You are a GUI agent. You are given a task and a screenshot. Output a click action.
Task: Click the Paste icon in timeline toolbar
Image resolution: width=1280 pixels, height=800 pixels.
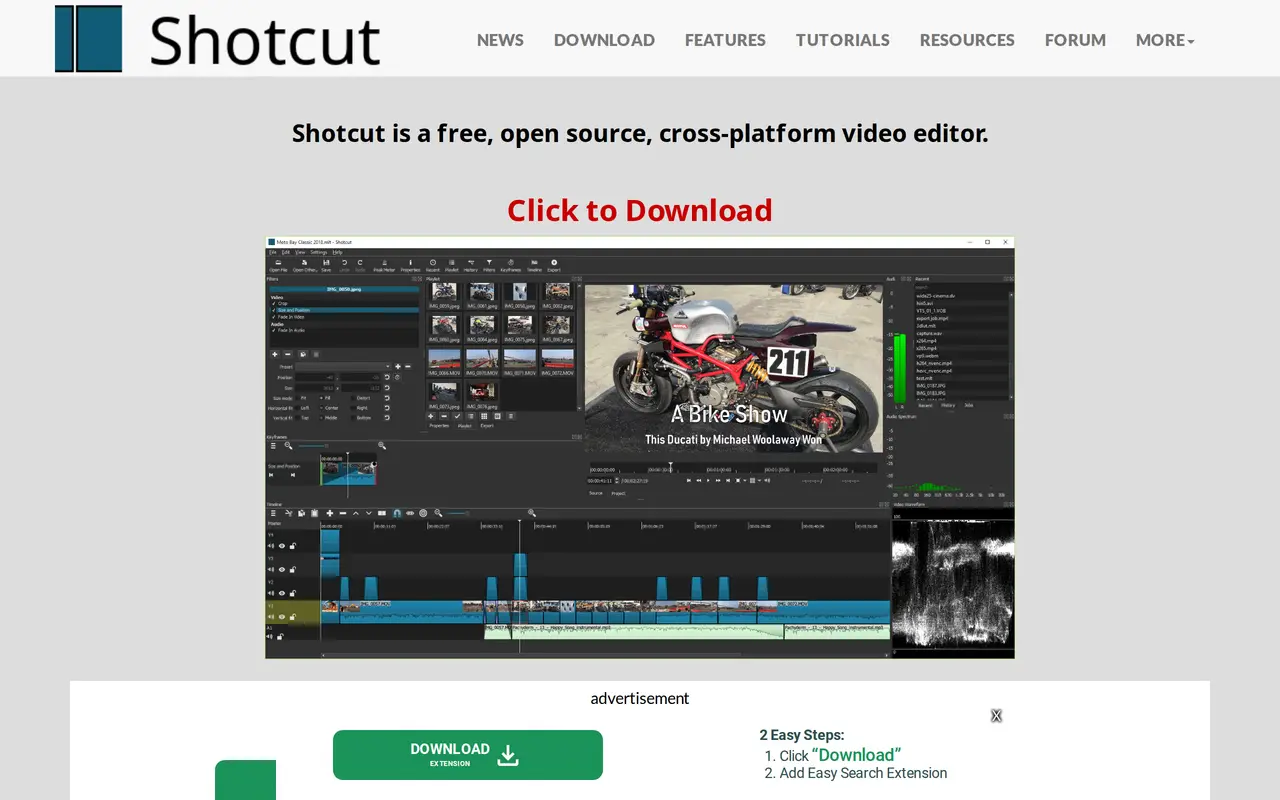(x=314, y=513)
